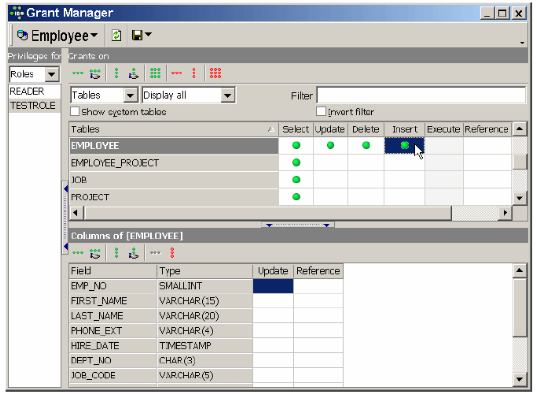This screenshot has width=537, height=394.
Task: Click the Select column header
Action: pos(296,129)
